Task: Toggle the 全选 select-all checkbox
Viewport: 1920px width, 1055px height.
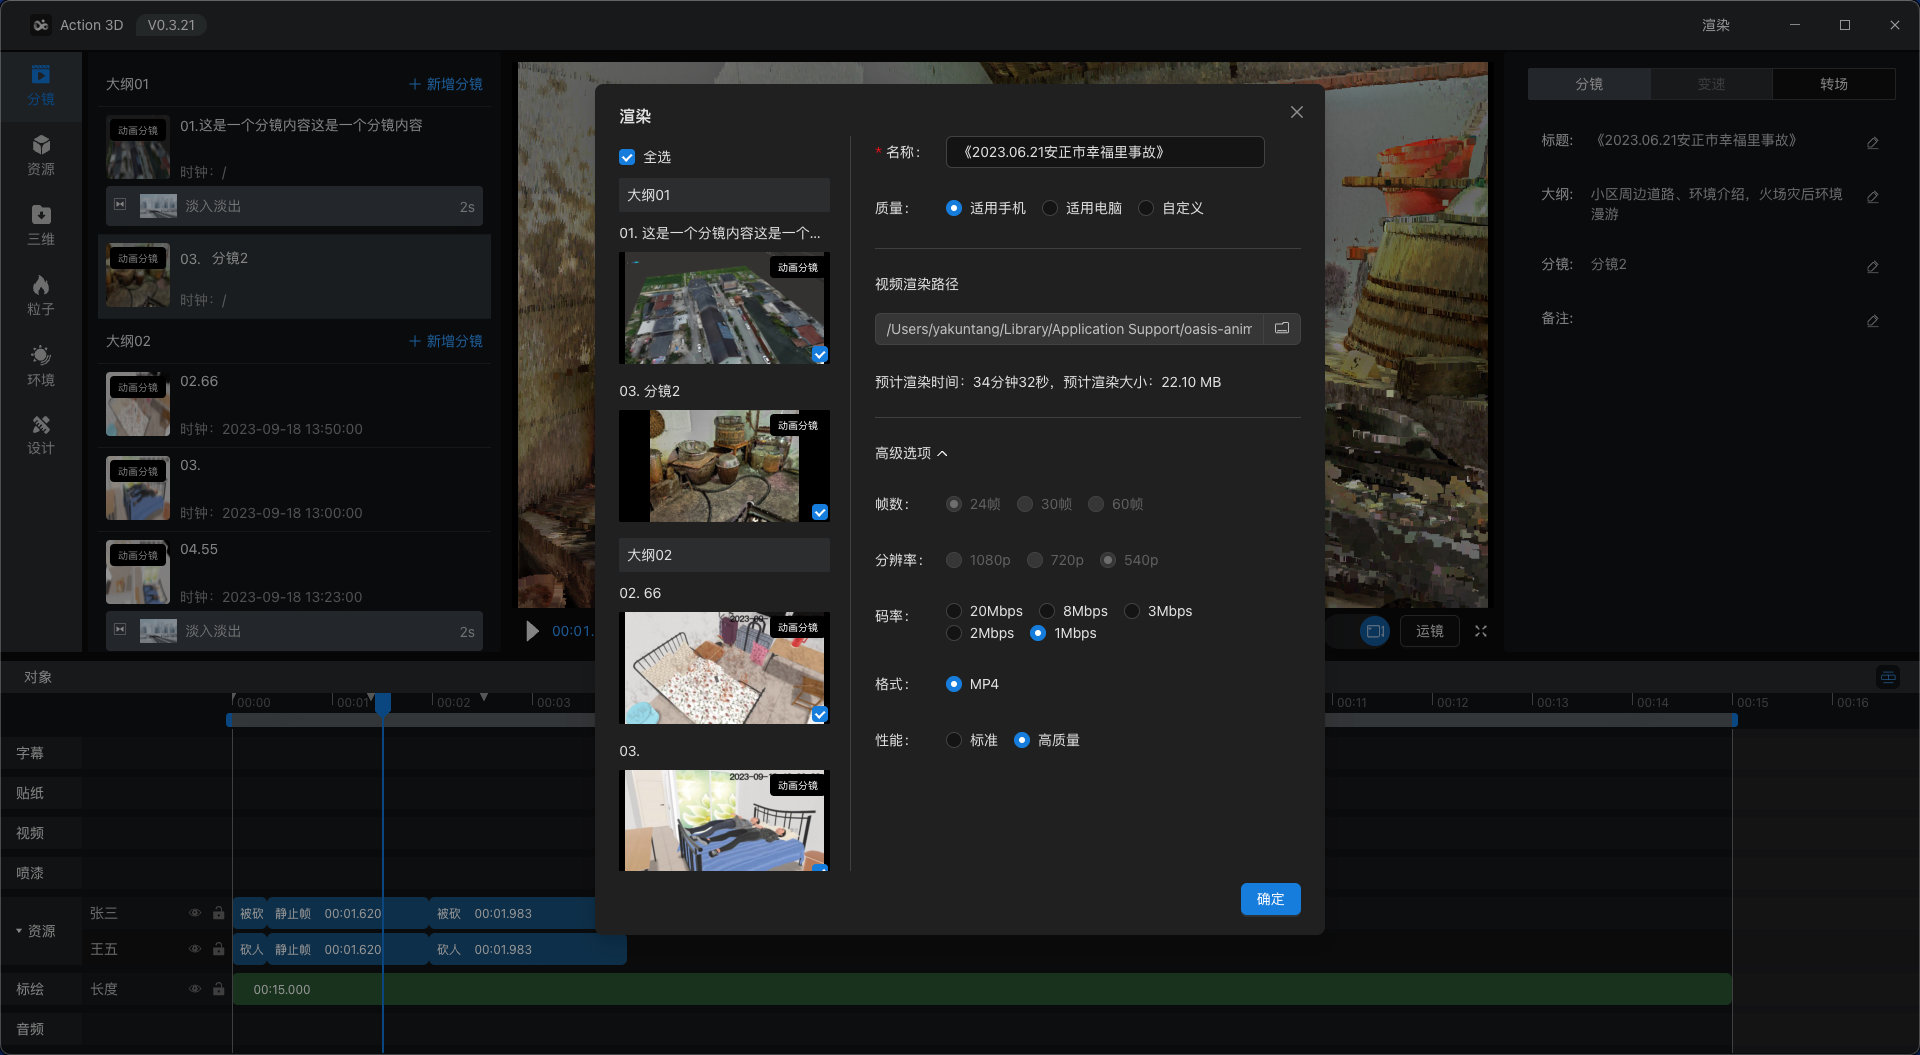Action: click(x=627, y=157)
